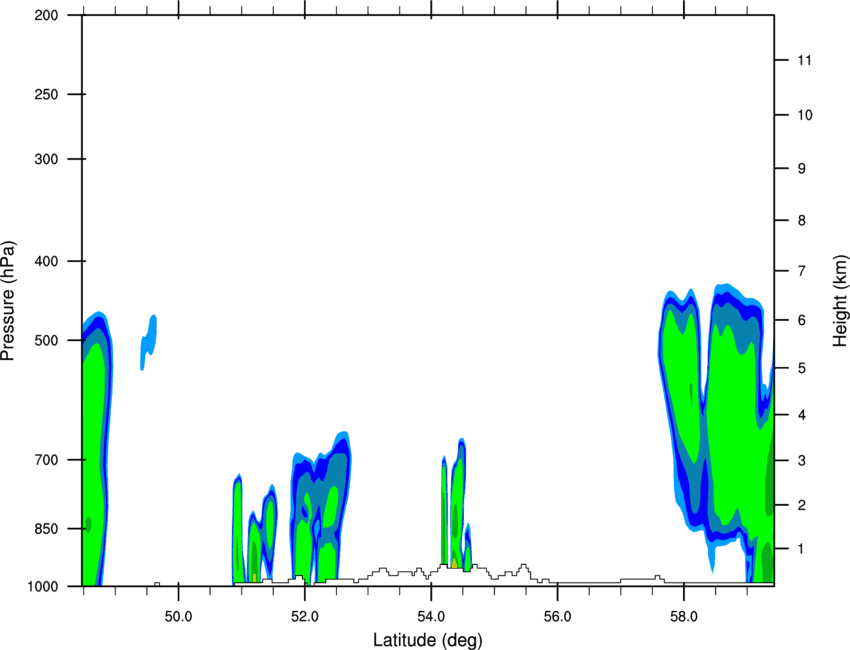Click the 5 km height label
This screenshot has height=650, width=850.
[x=802, y=368]
